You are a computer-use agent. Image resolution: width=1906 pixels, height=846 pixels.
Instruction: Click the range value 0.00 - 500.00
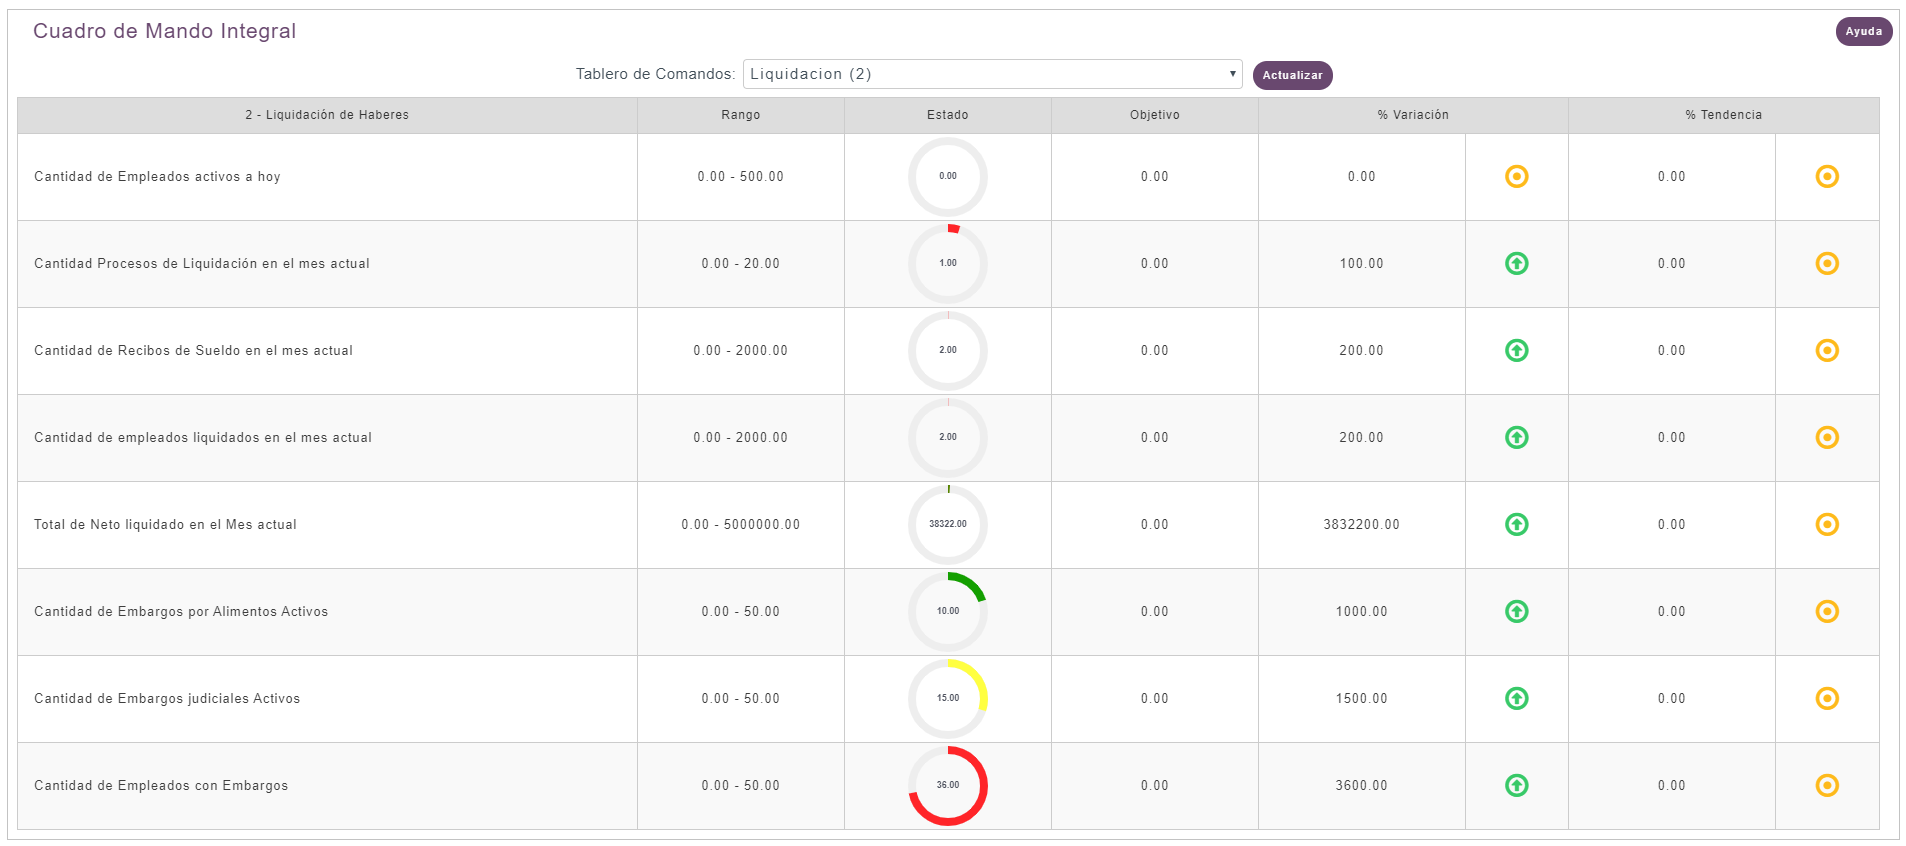click(741, 177)
